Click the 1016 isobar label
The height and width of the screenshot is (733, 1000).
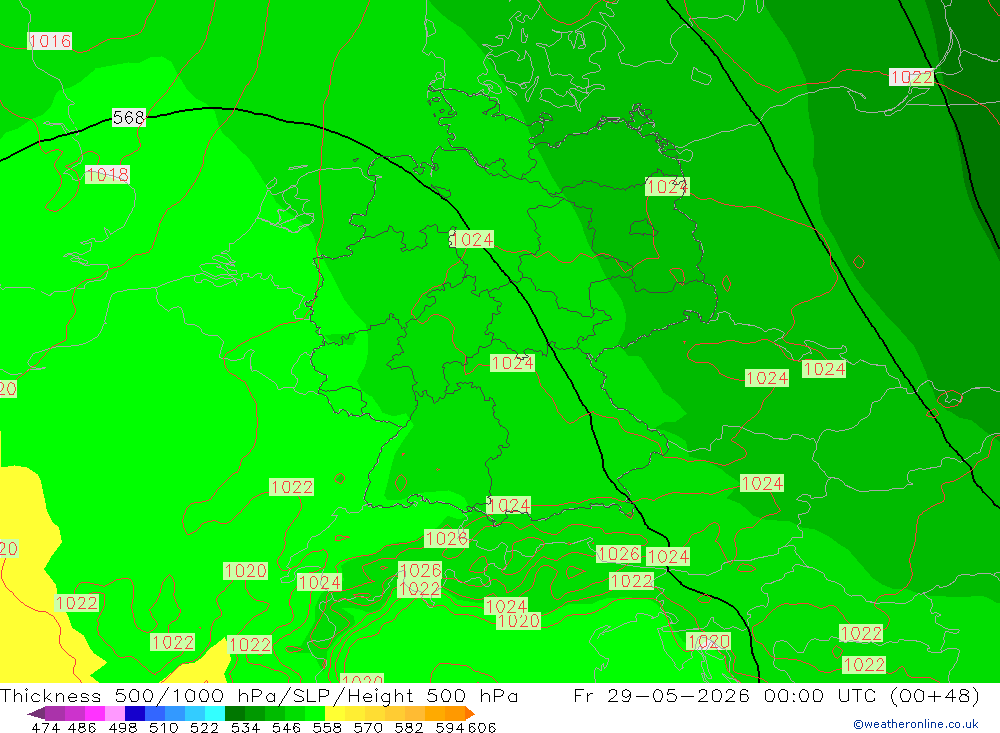[50, 41]
